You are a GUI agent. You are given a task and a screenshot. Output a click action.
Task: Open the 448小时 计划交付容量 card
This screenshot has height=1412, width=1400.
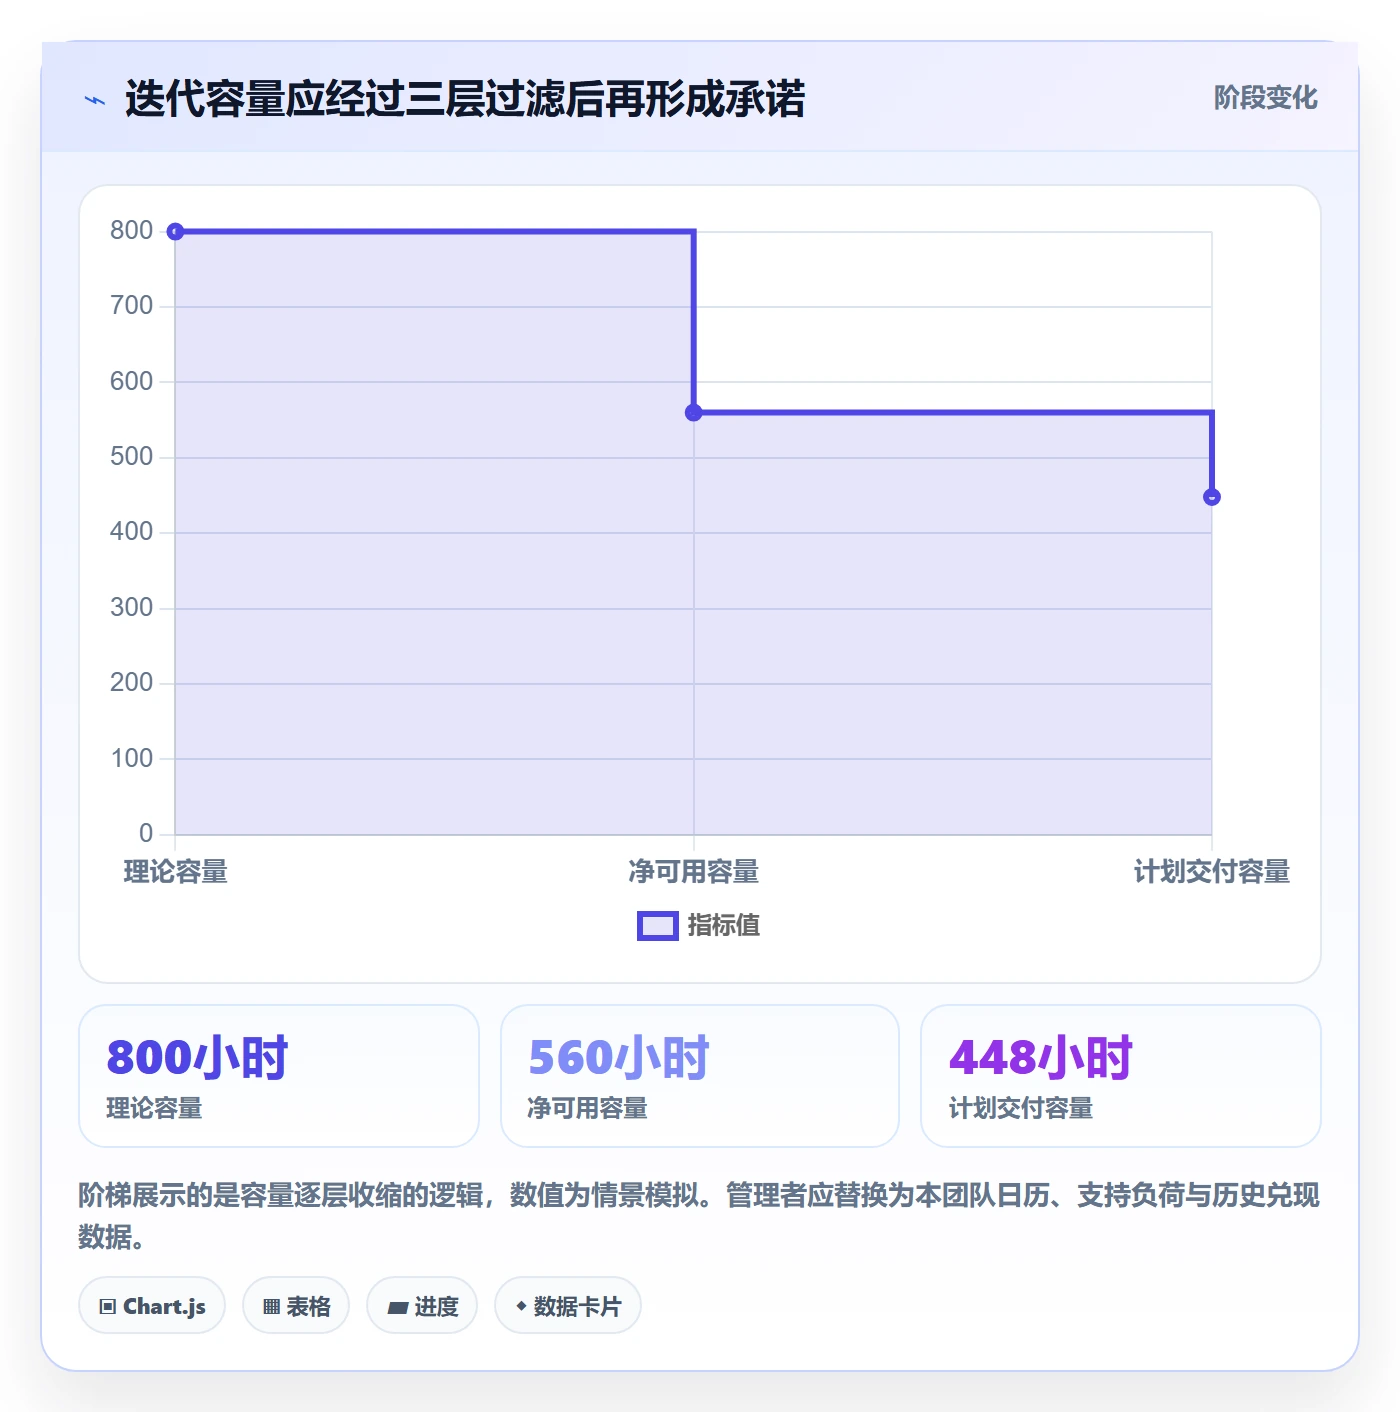(1121, 1076)
